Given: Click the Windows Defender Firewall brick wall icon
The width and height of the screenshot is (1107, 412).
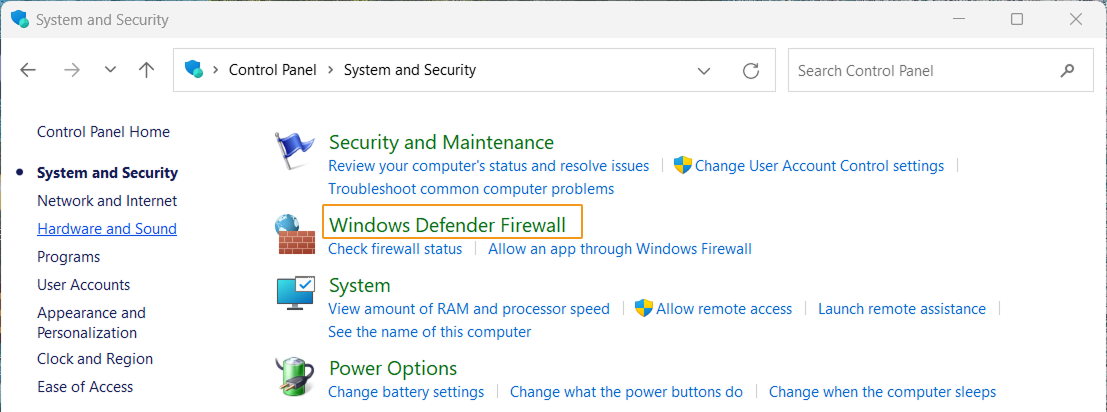Looking at the screenshot, I should click(x=294, y=235).
